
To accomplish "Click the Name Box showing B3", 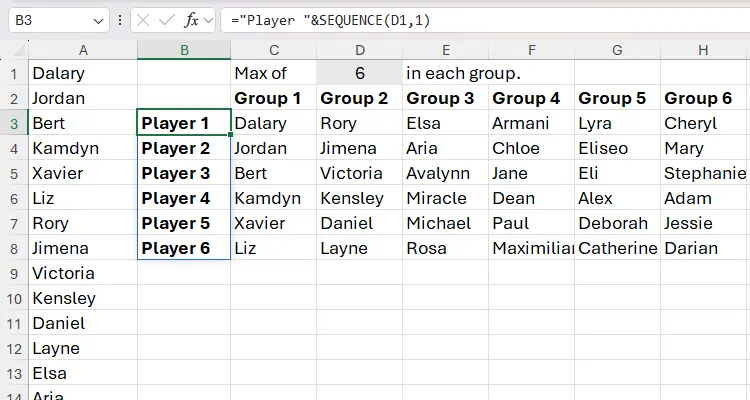I will (x=50, y=20).
